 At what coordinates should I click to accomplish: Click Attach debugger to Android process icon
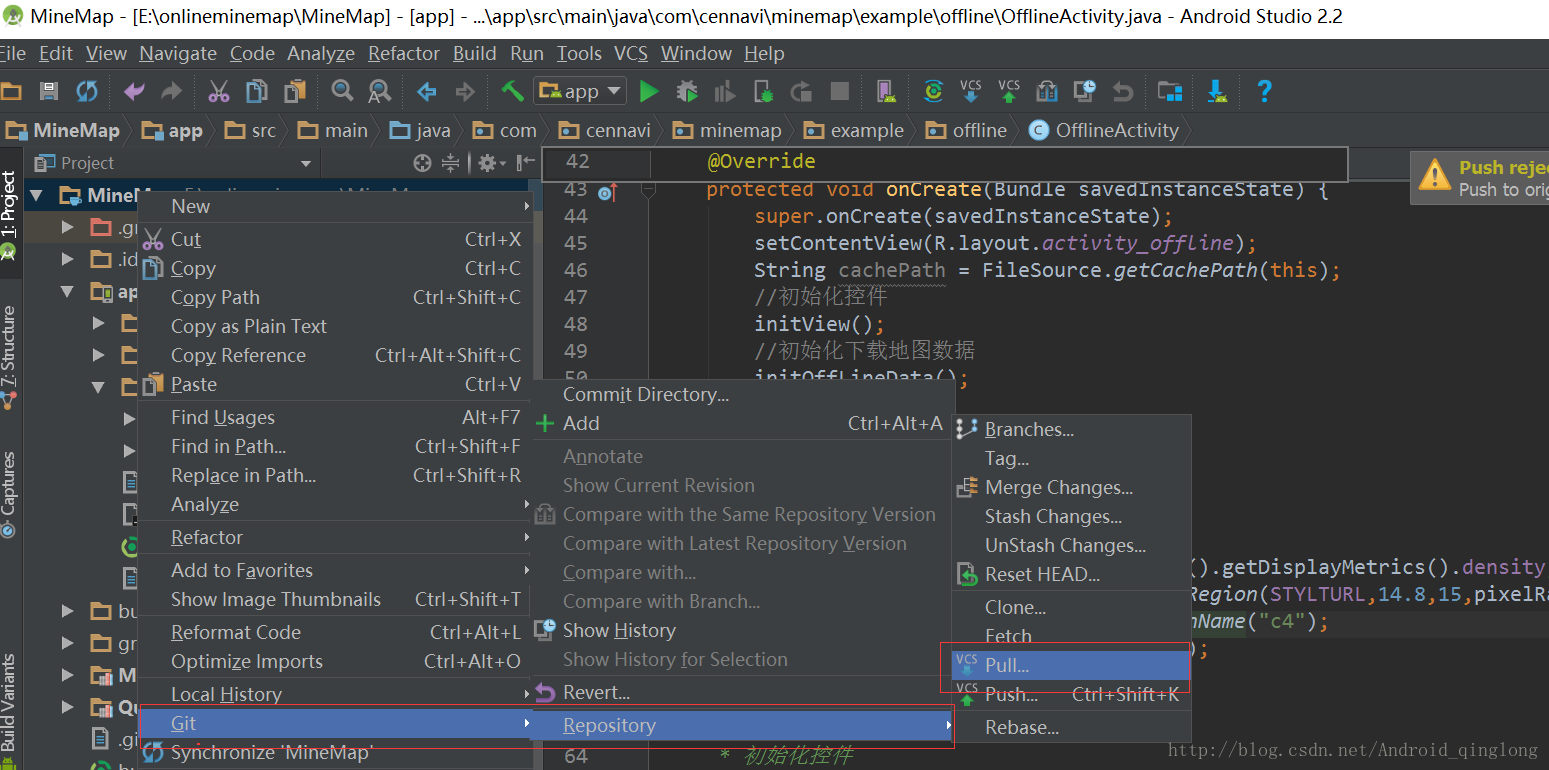(x=763, y=92)
